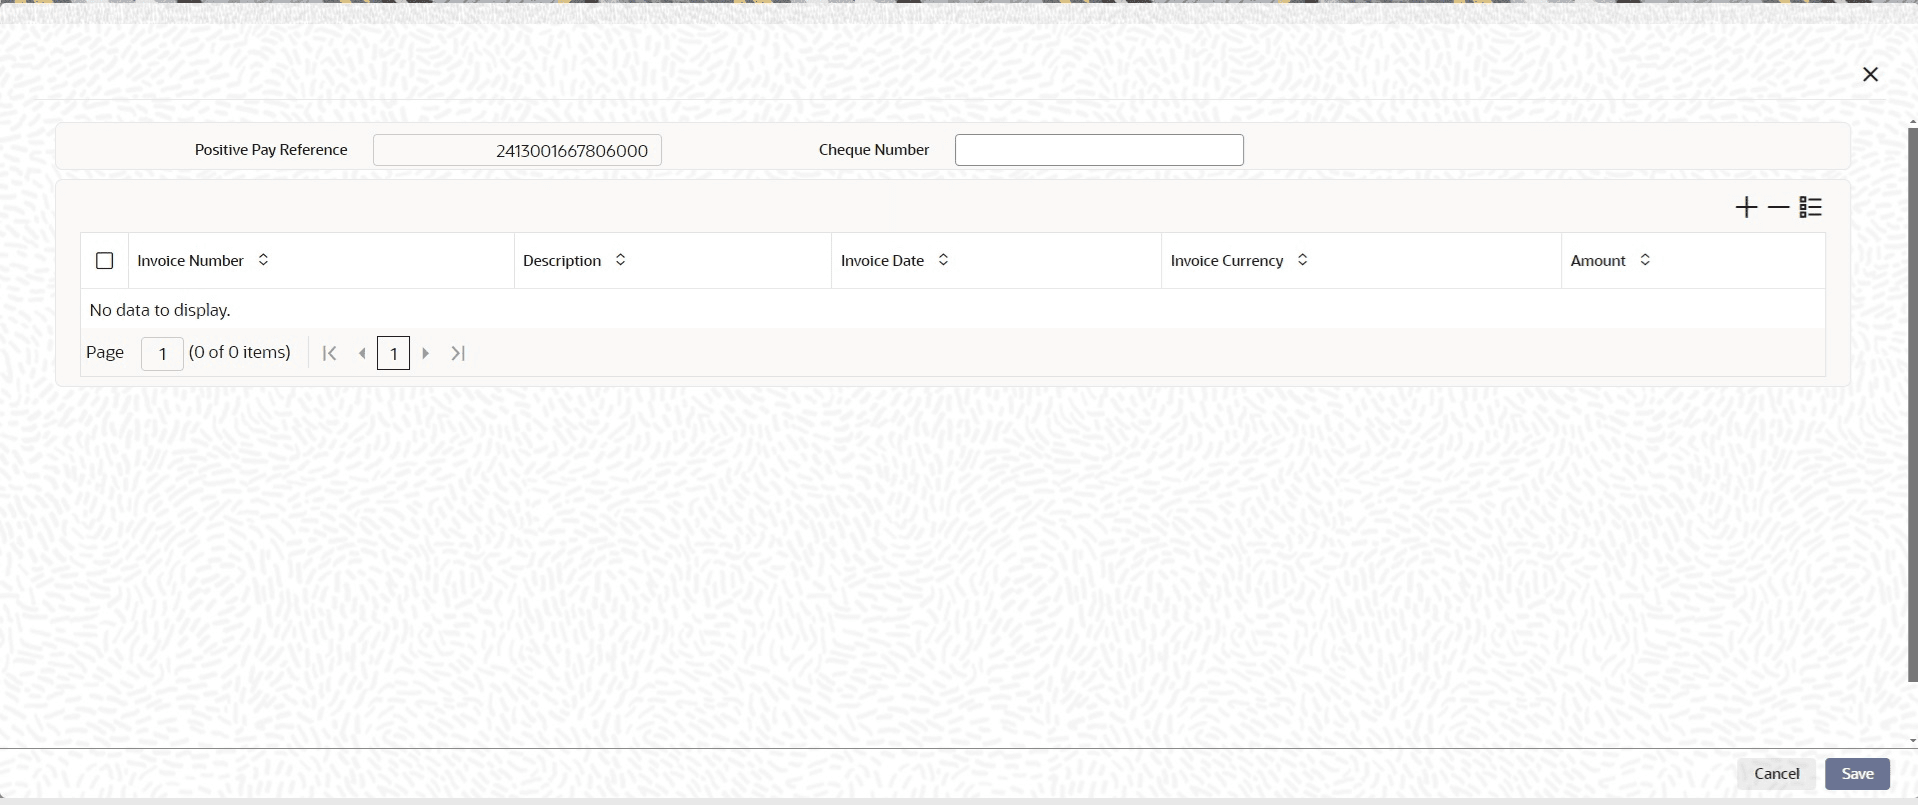Sort by Invoice Date column

coord(943,260)
